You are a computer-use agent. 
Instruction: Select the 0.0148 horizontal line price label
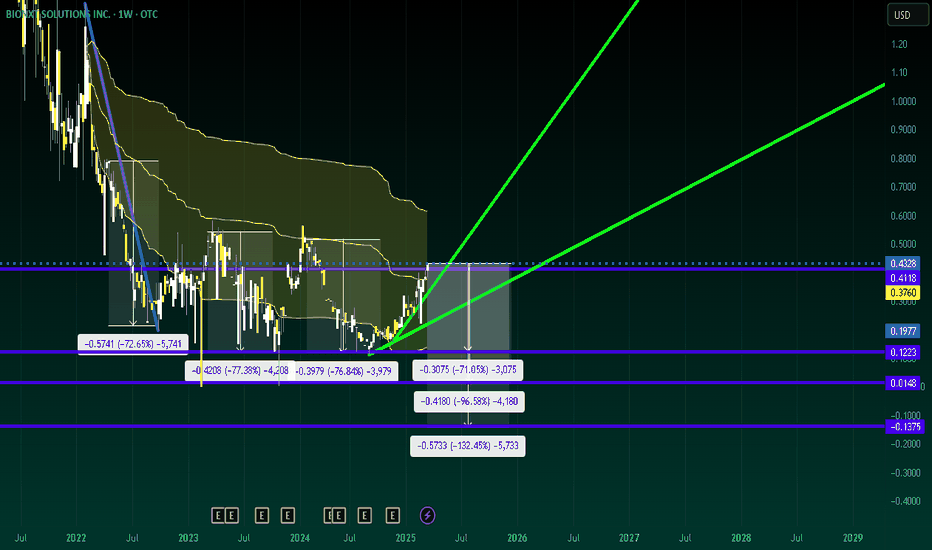tap(903, 383)
